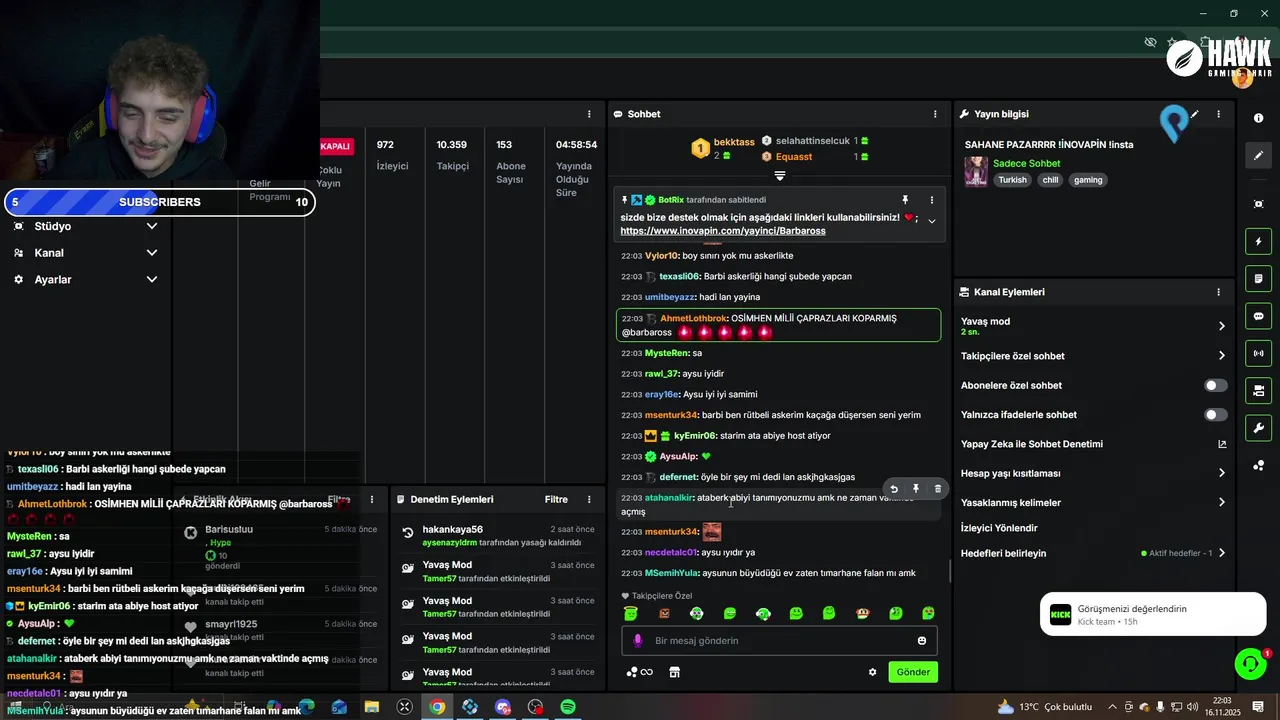Screen dimensions: 1280x720
Task: Select the pencil edit icon in the right sidebar
Action: tap(1258, 155)
